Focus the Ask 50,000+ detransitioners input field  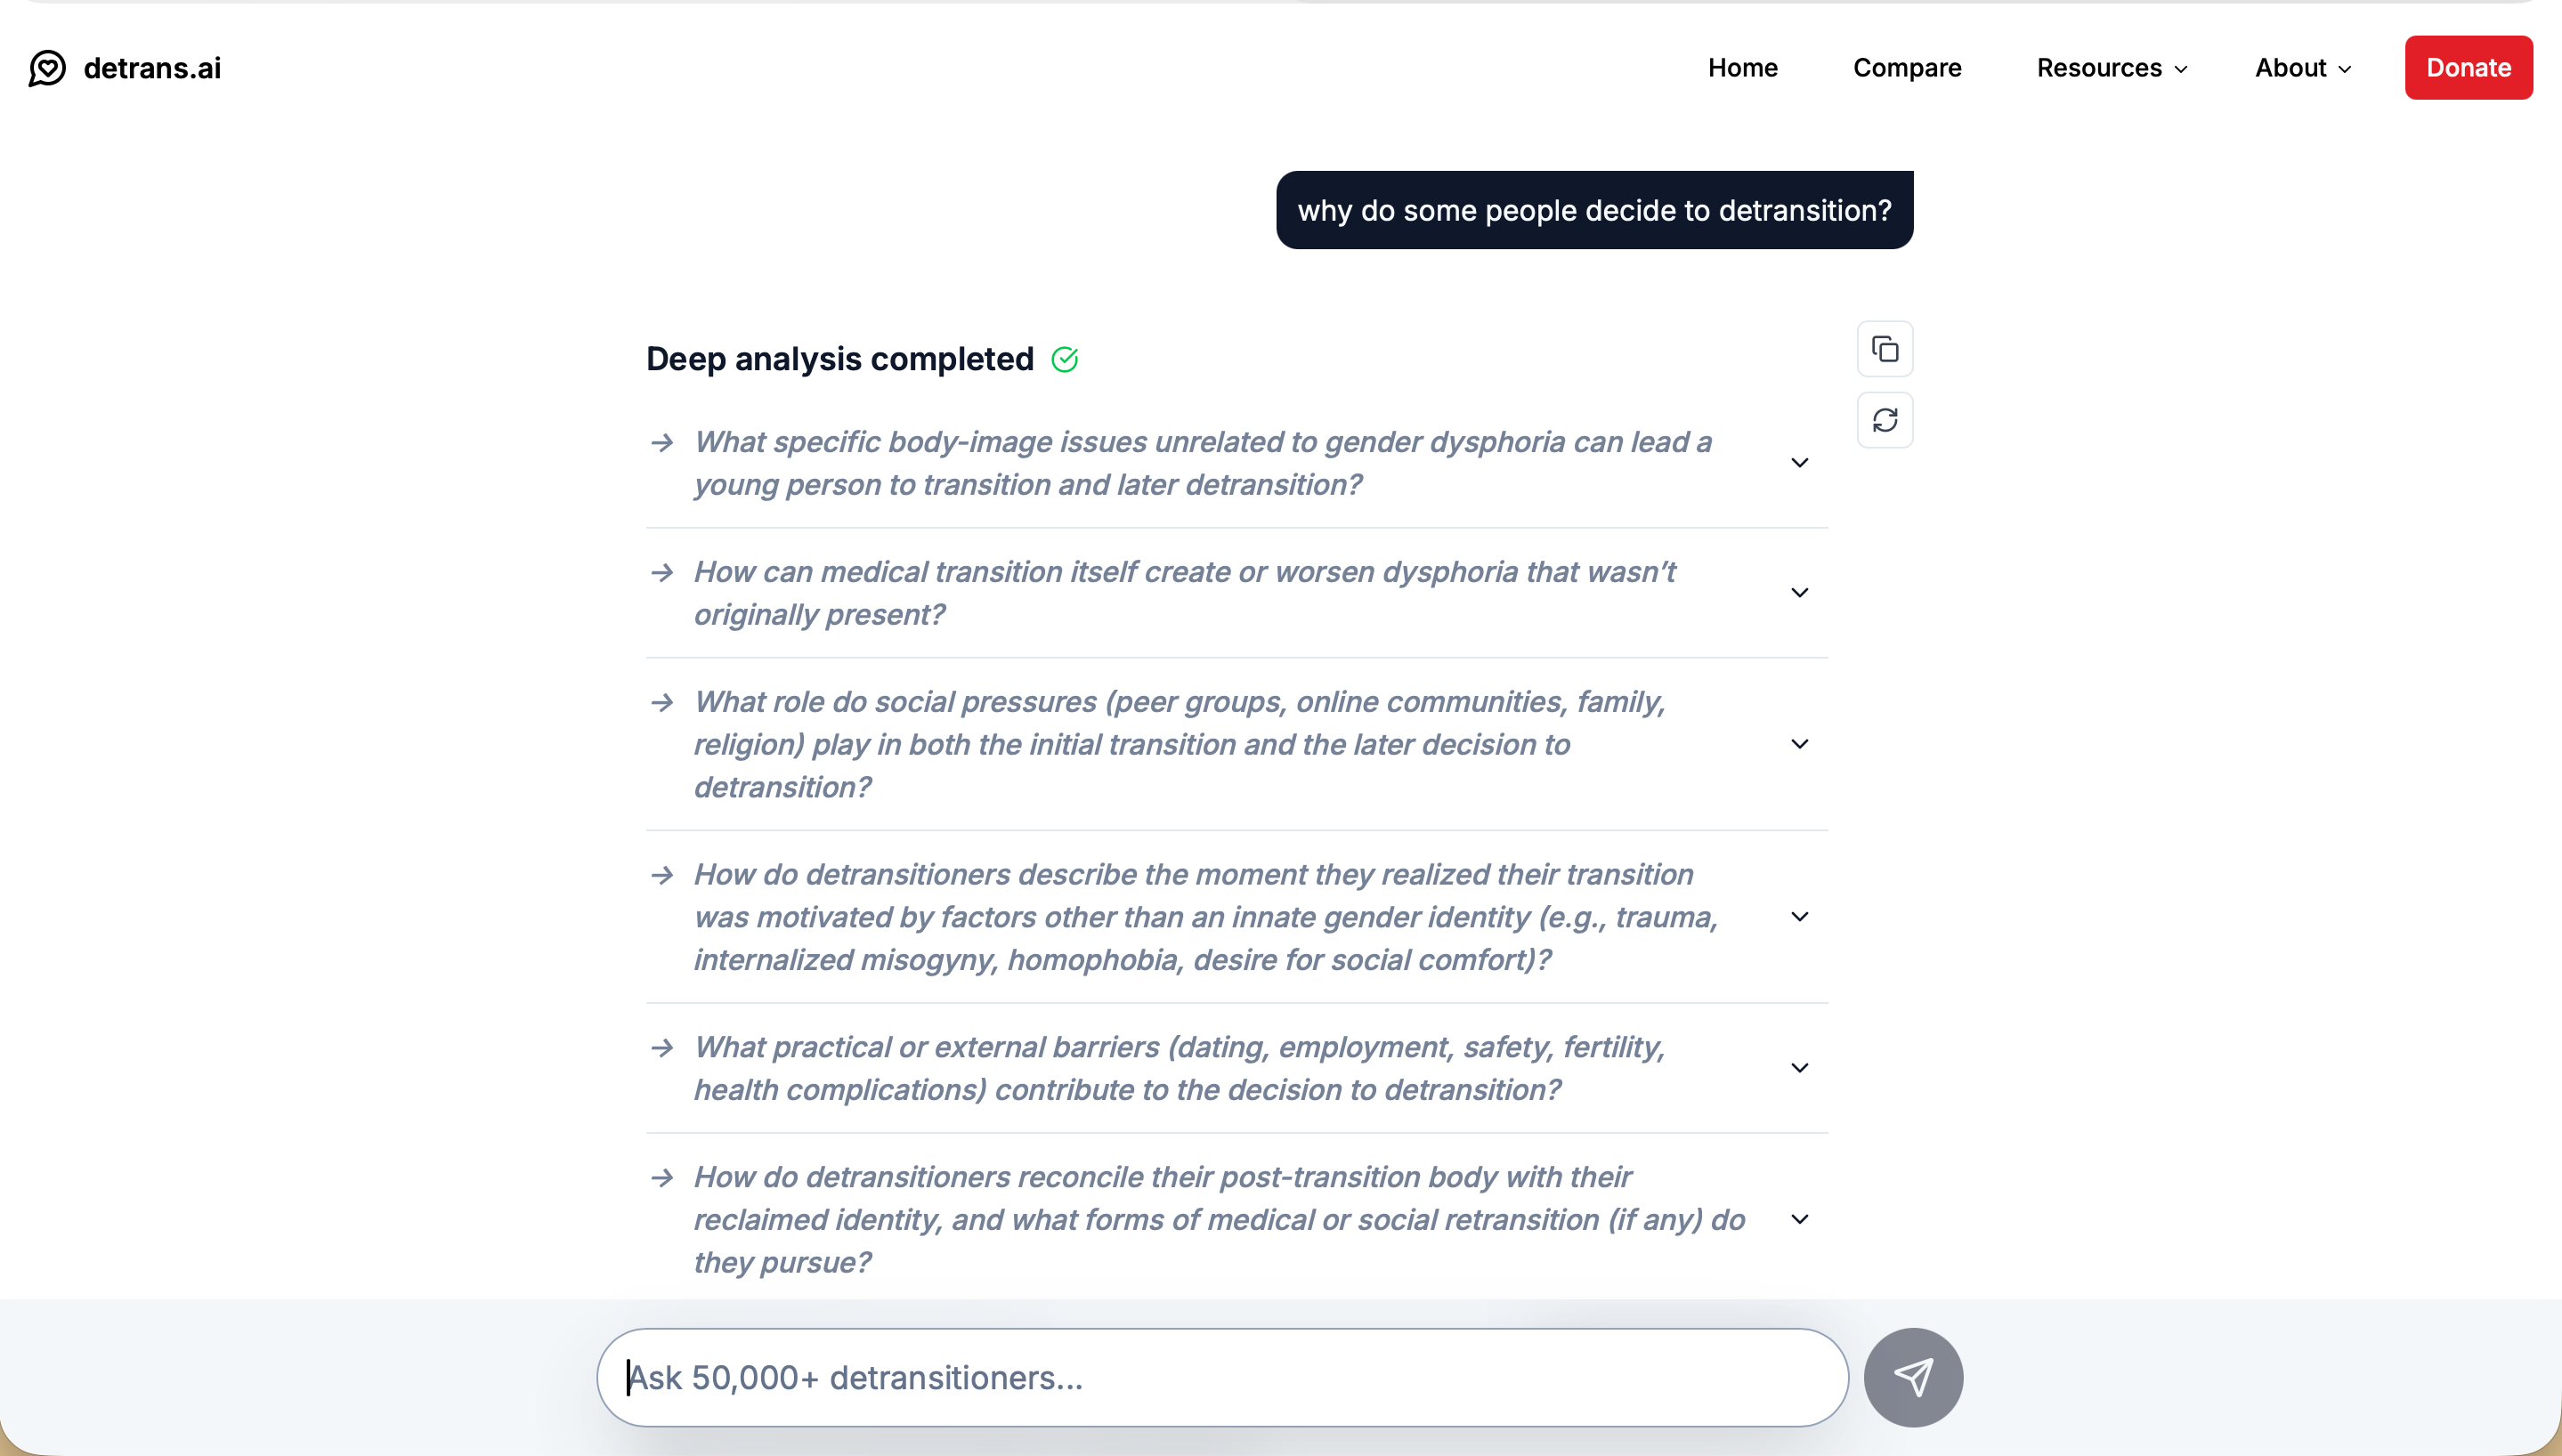1222,1377
